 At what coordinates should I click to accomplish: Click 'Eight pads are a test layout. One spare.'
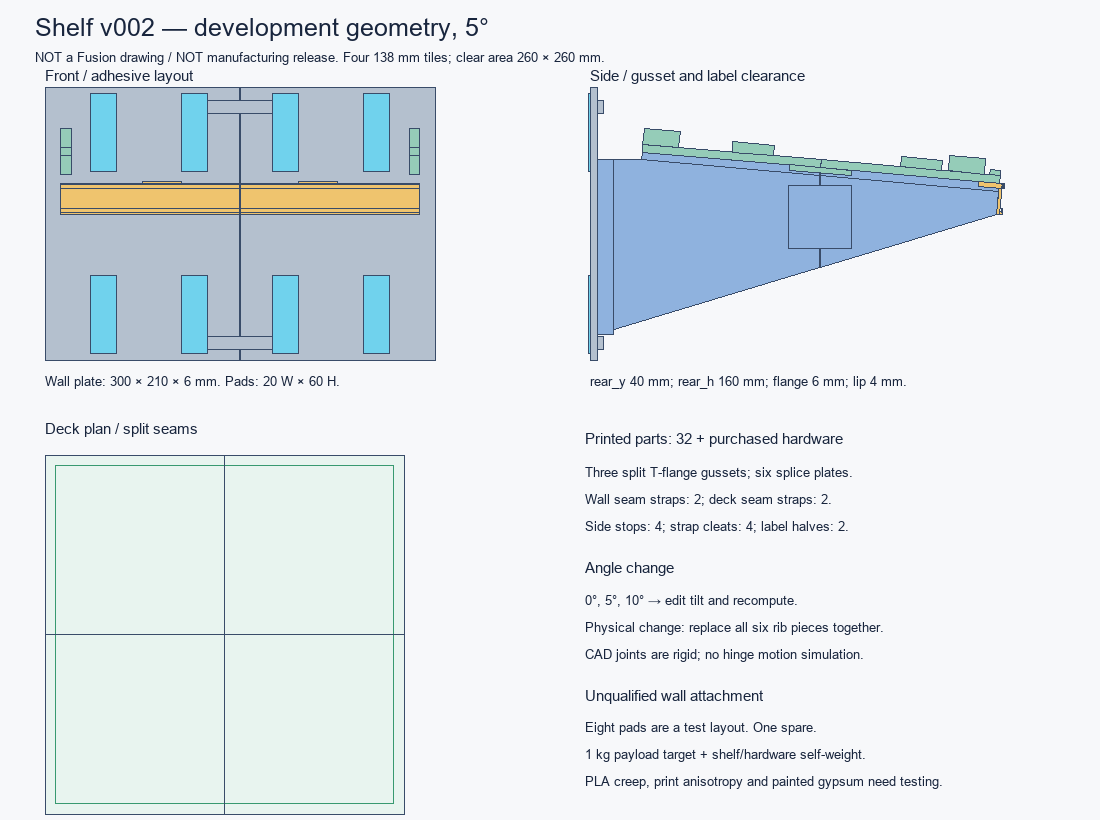(700, 727)
